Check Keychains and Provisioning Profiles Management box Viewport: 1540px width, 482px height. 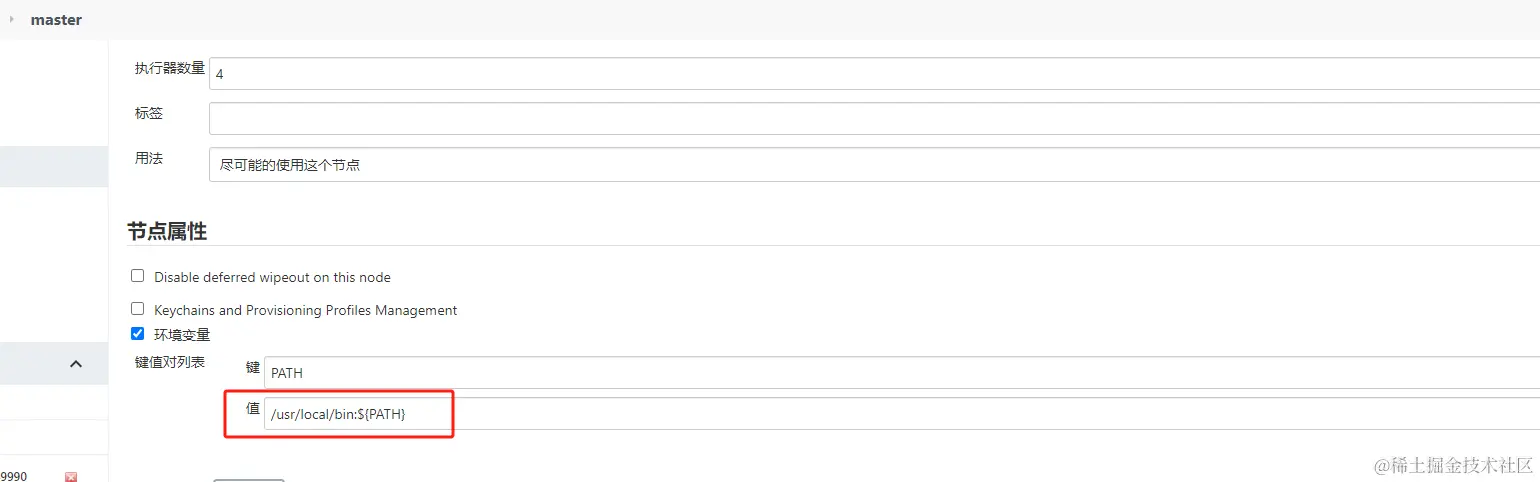138,309
